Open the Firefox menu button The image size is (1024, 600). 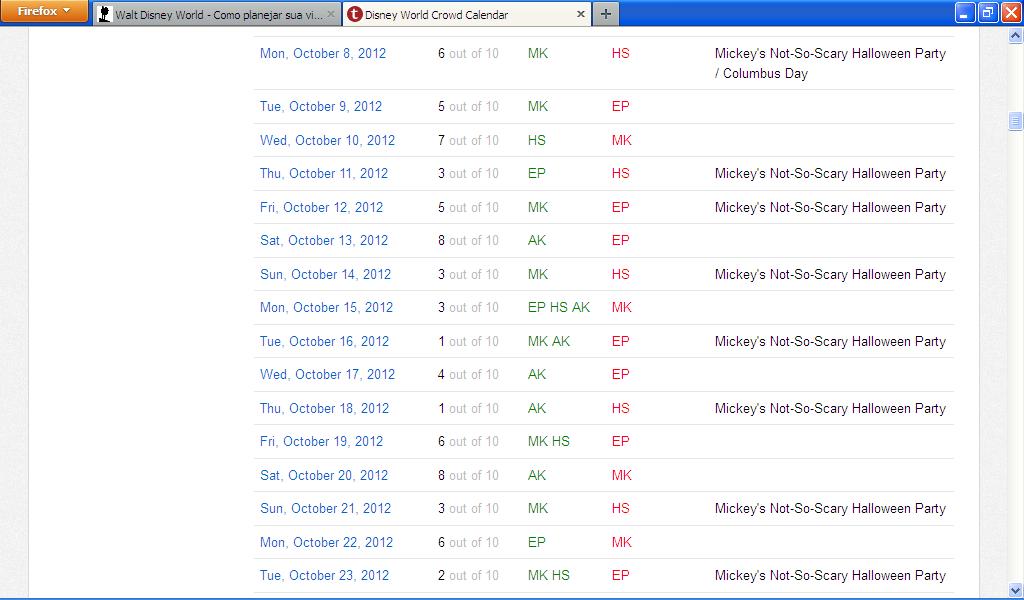pos(44,12)
